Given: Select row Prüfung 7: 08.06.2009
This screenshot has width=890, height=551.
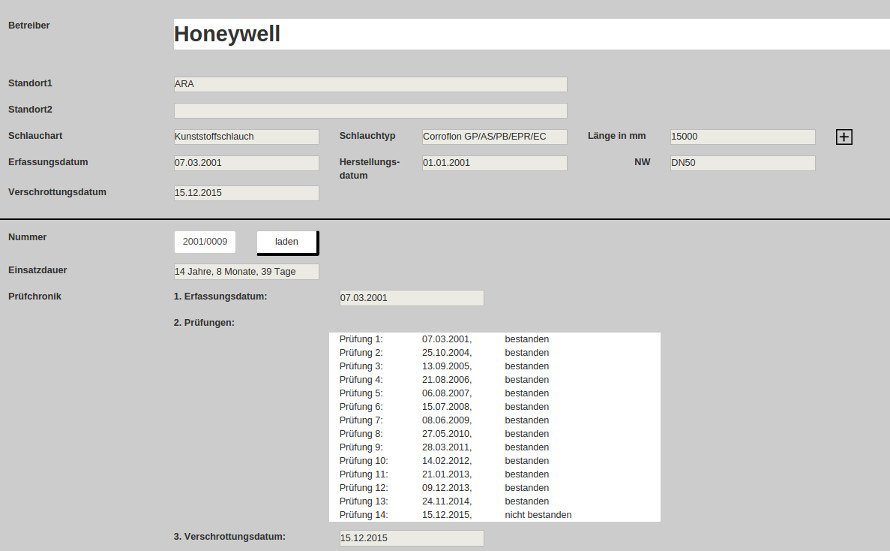Looking at the screenshot, I should click(494, 420).
